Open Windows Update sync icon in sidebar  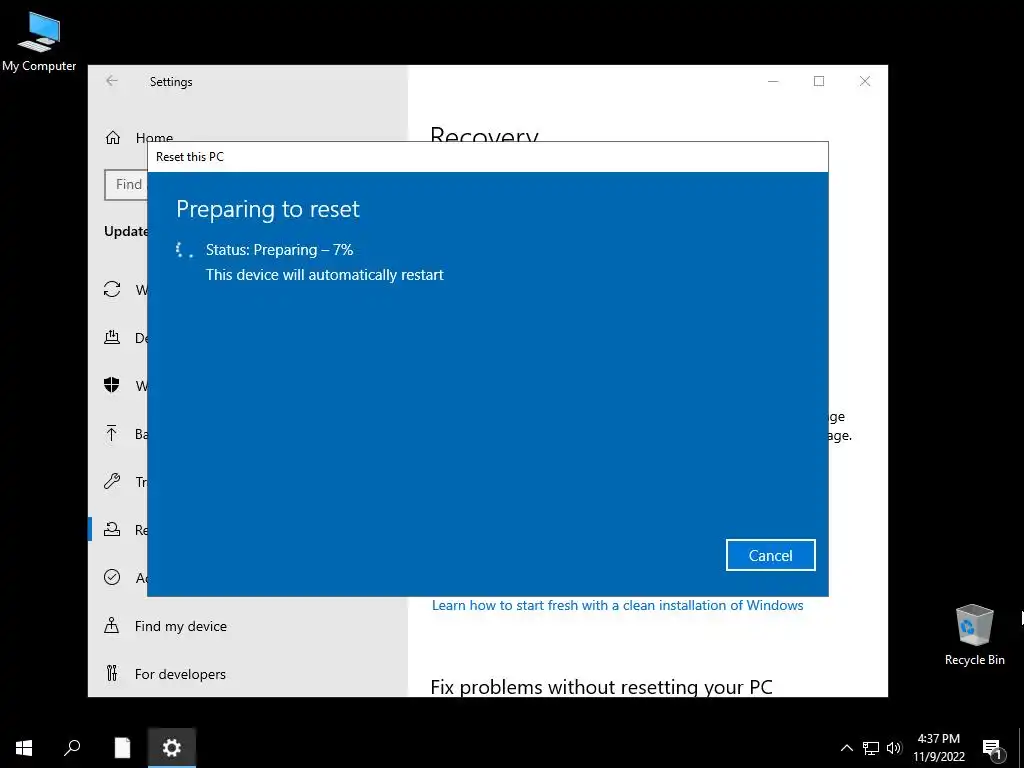pyautogui.click(x=112, y=289)
